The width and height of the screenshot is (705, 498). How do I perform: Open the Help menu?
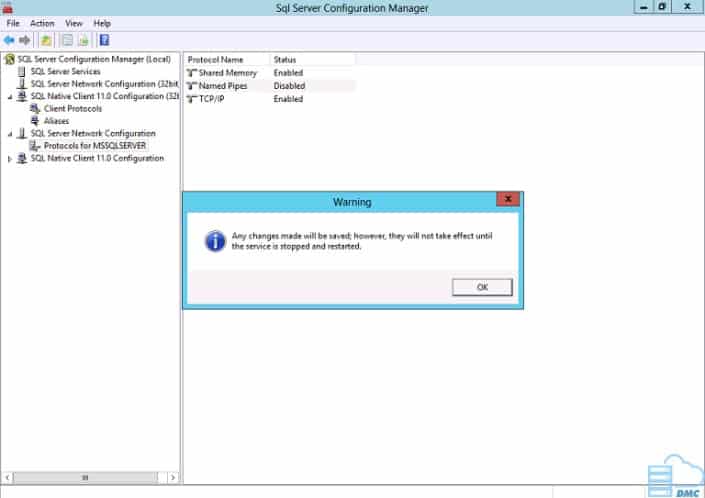102,23
